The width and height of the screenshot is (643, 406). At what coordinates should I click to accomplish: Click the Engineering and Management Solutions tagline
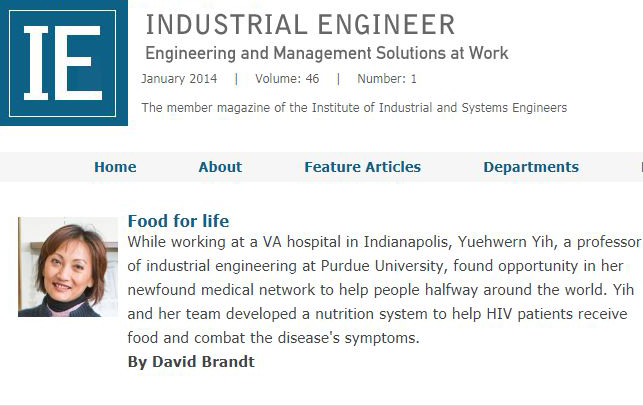[x=327, y=53]
